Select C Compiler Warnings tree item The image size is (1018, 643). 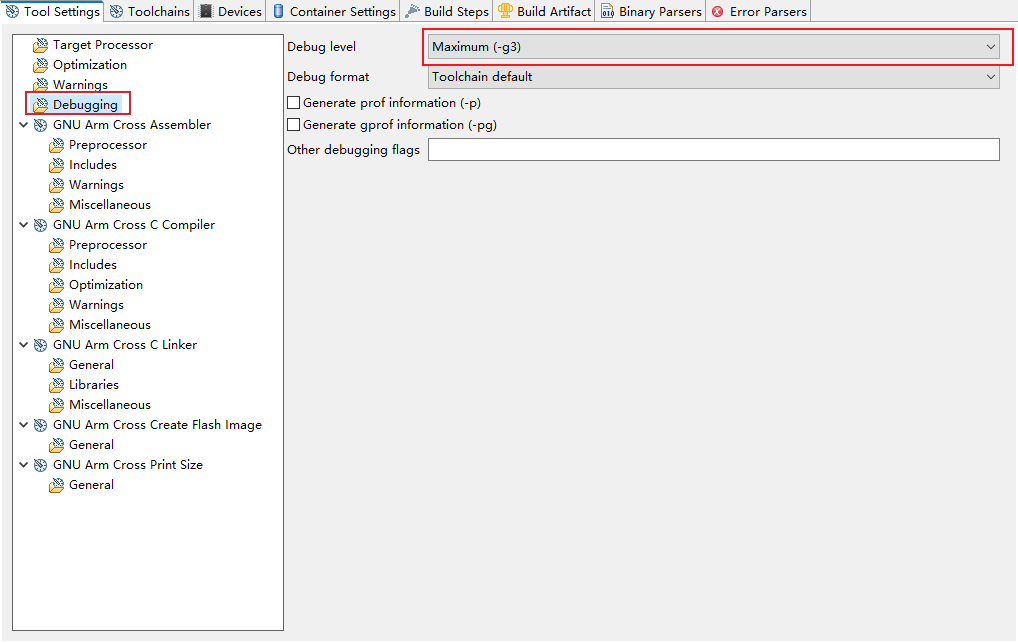[x=96, y=305]
